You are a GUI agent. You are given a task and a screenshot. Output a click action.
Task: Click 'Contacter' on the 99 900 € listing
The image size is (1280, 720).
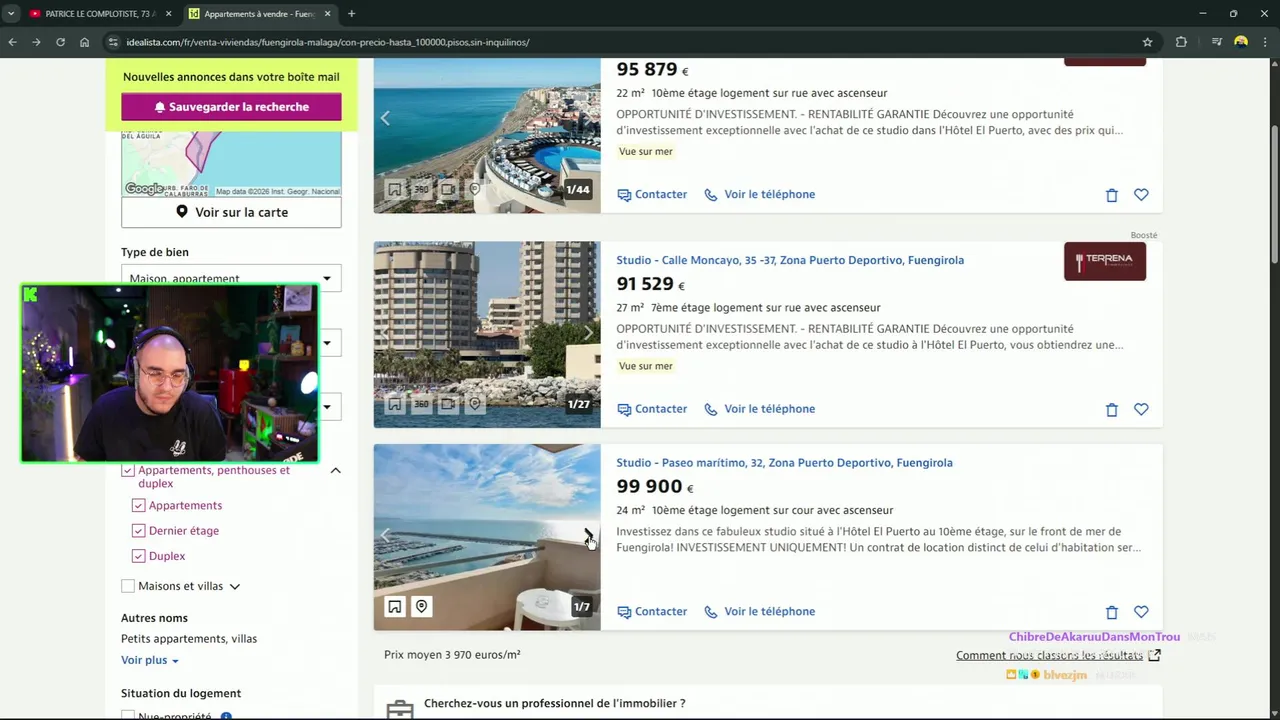click(652, 612)
